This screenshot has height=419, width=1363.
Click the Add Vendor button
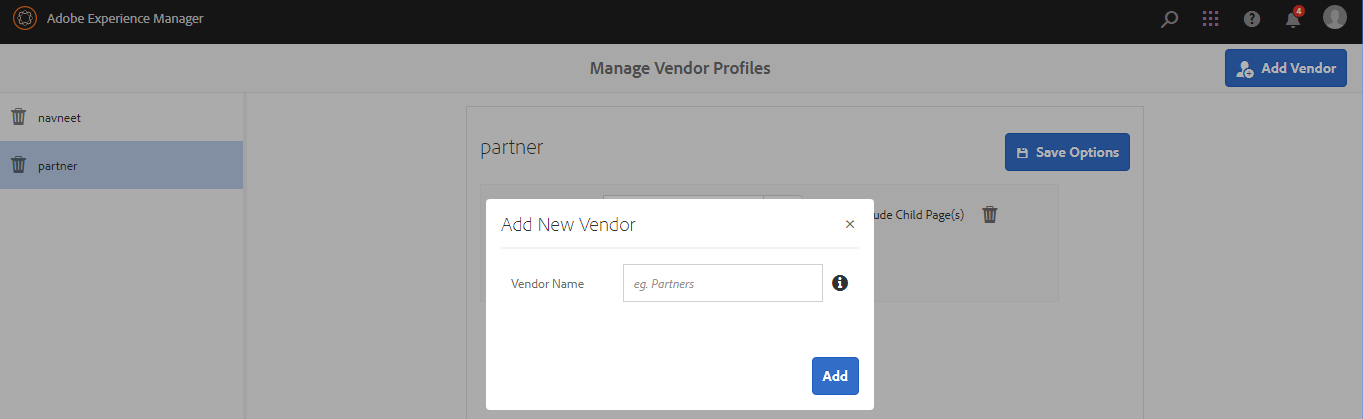1286,68
